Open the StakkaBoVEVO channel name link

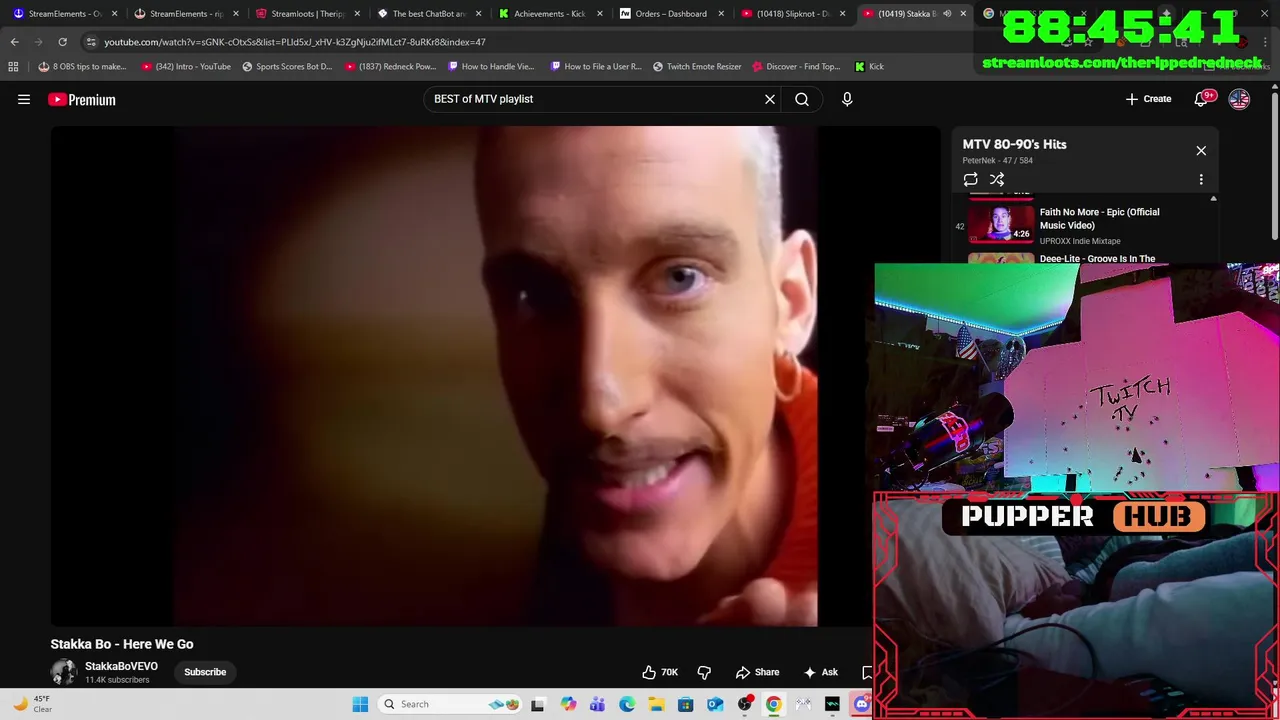tap(121, 666)
